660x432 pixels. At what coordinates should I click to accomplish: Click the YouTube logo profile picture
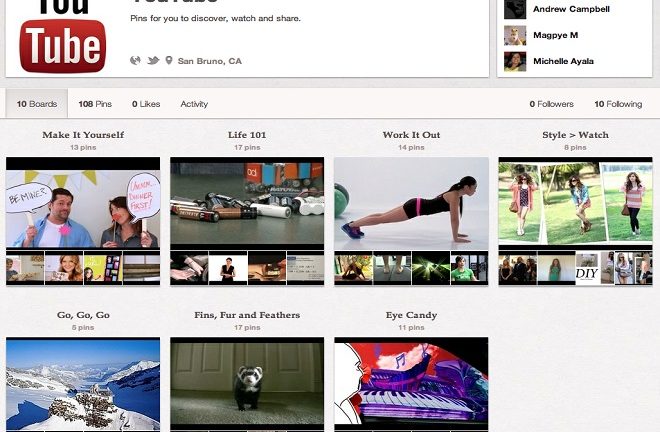point(62,37)
